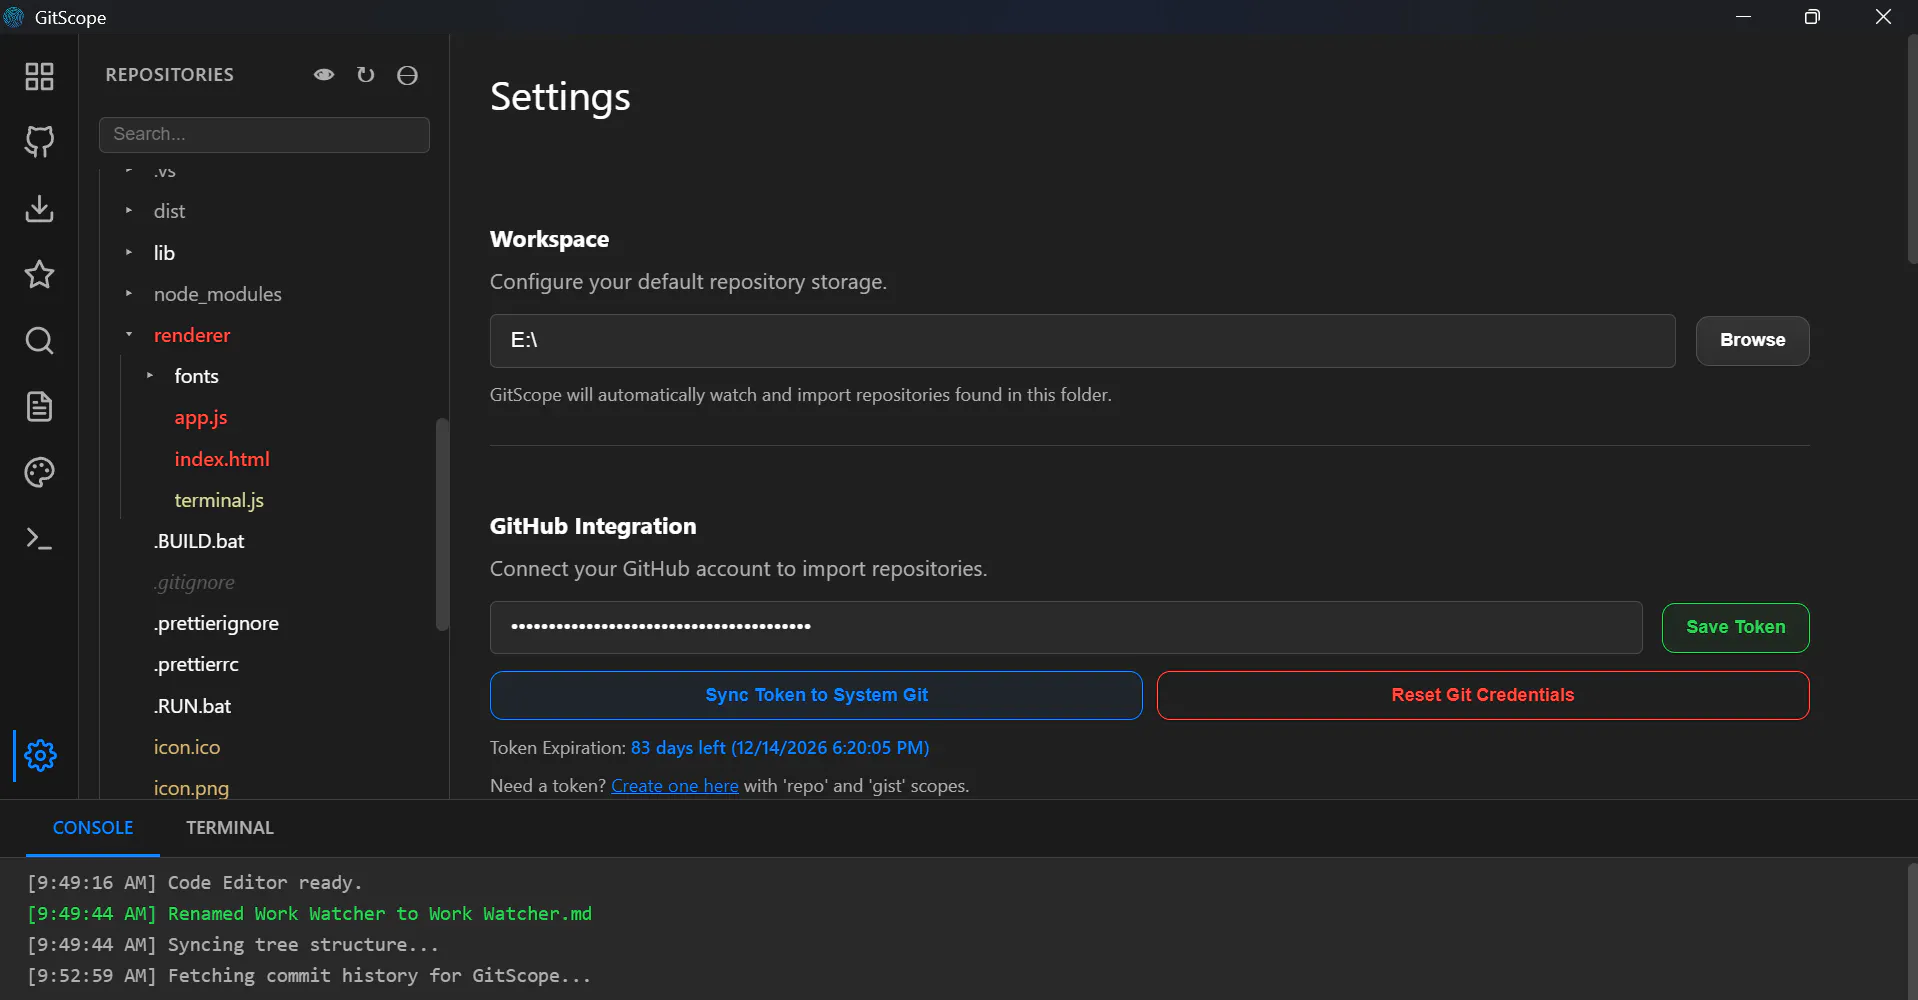Select .RUN.bat file
The height and width of the screenshot is (1000, 1918).
192,706
